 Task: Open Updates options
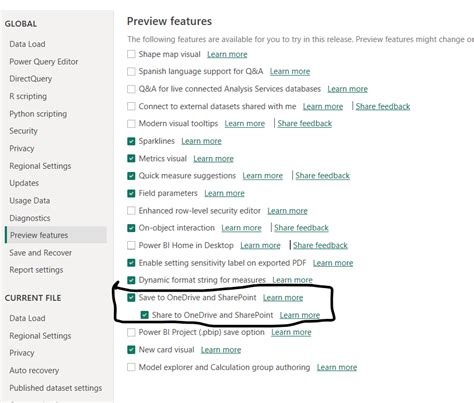coord(24,183)
